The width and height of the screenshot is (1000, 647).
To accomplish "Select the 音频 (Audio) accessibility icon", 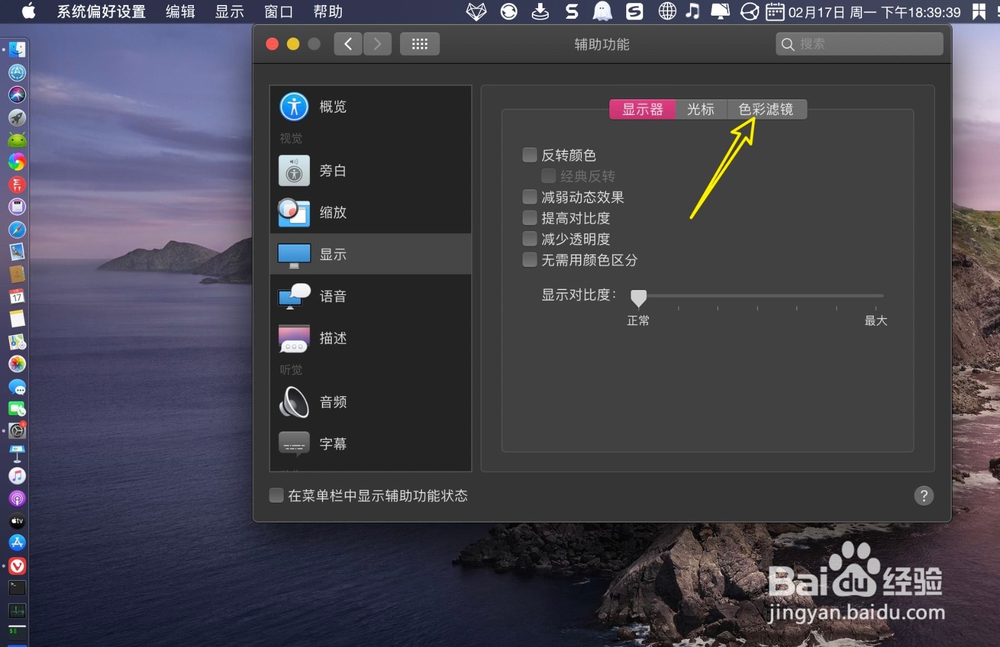I will tap(333, 402).
